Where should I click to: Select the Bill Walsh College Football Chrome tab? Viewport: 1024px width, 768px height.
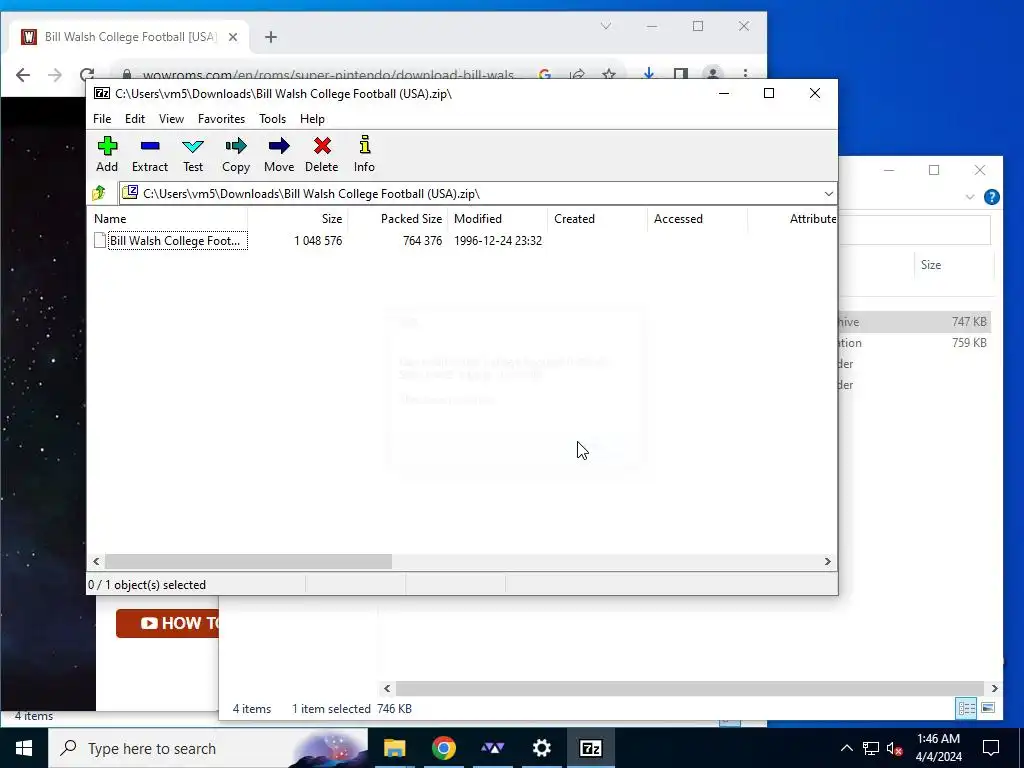pos(129,37)
